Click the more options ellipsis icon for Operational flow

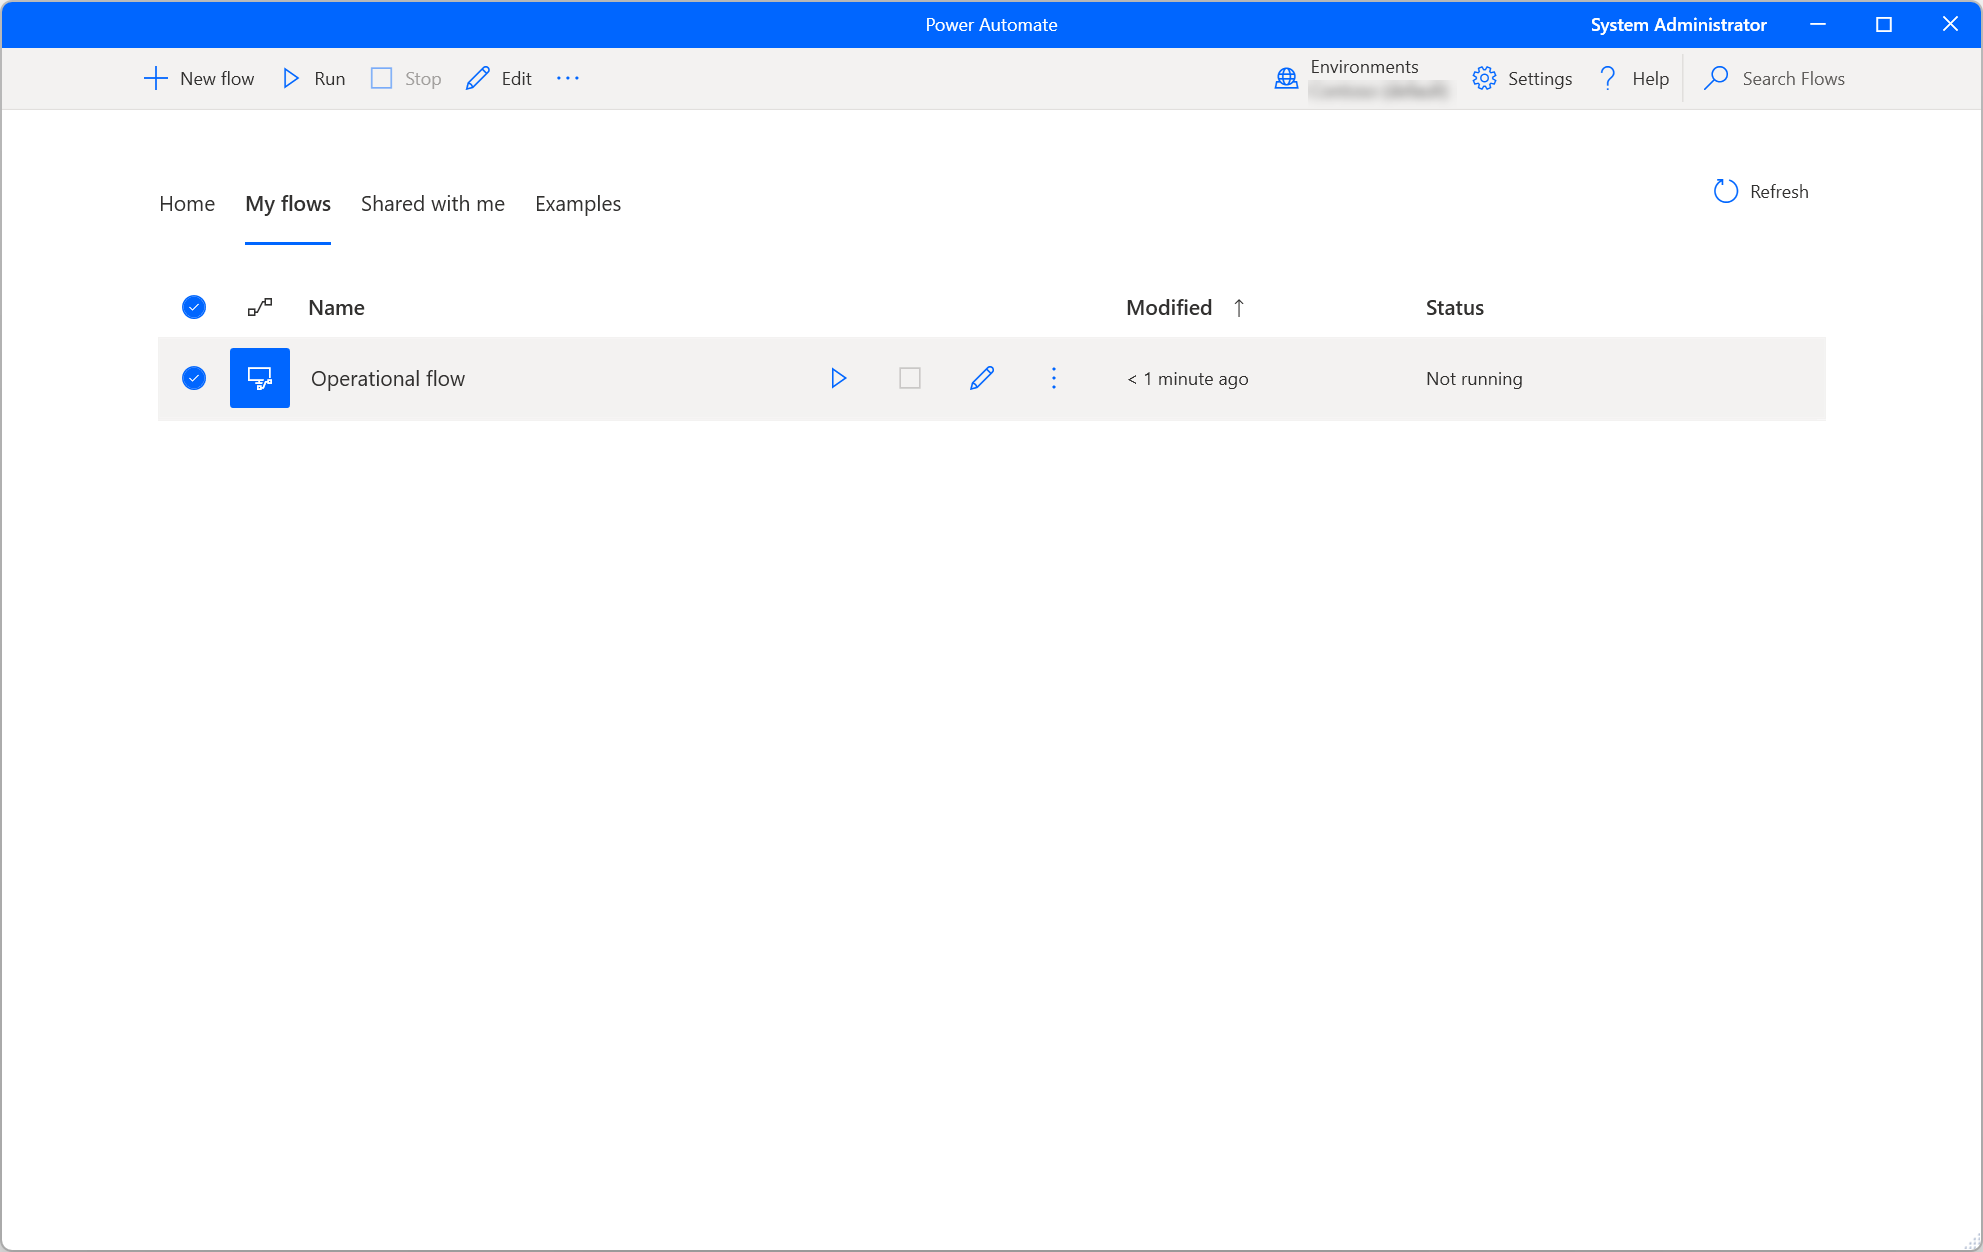coord(1054,378)
